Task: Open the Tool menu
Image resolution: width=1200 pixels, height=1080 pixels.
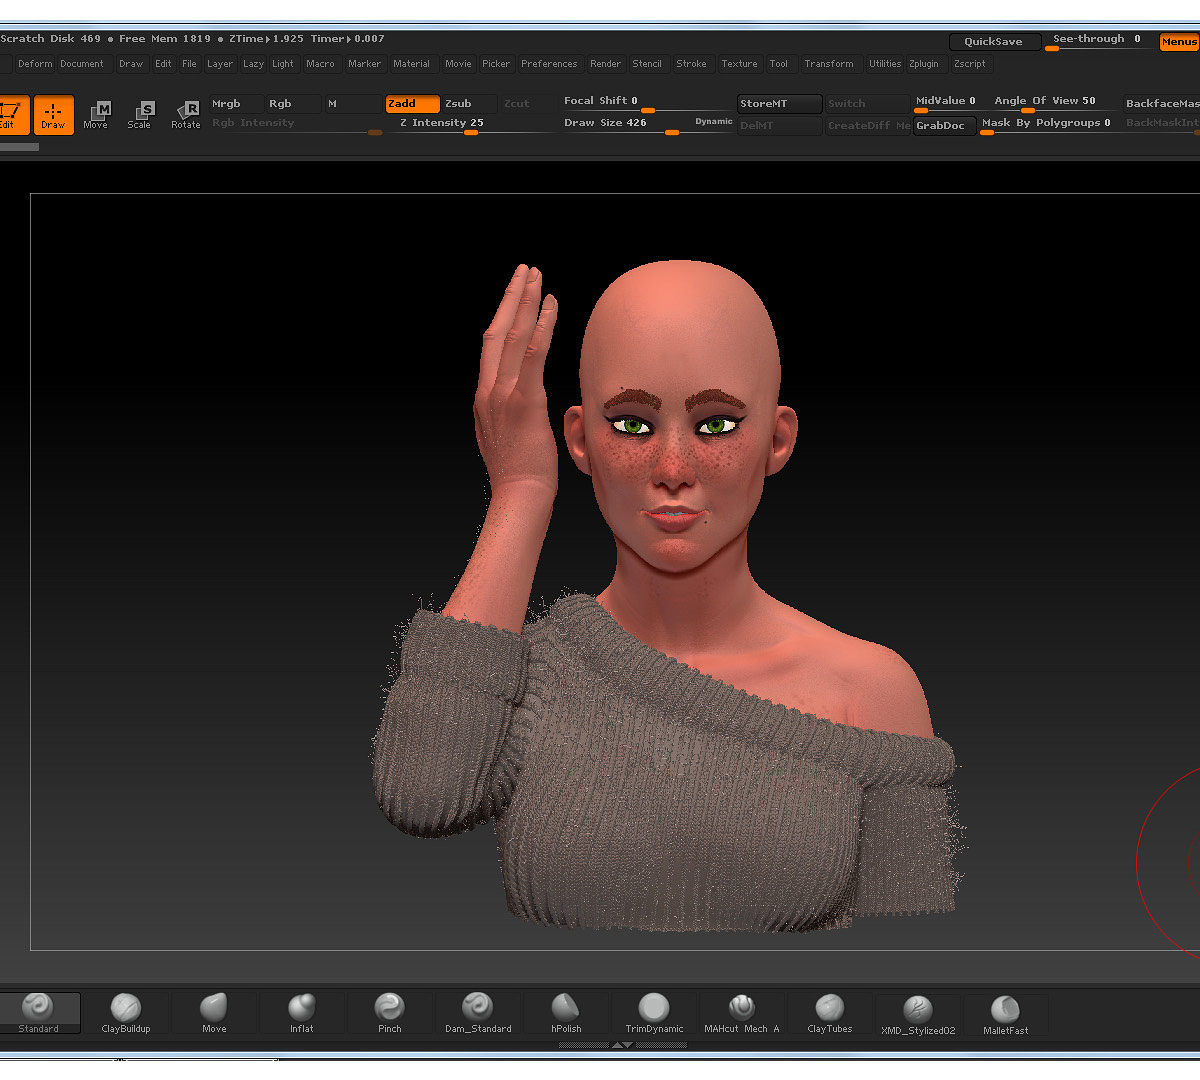Action: coord(779,64)
